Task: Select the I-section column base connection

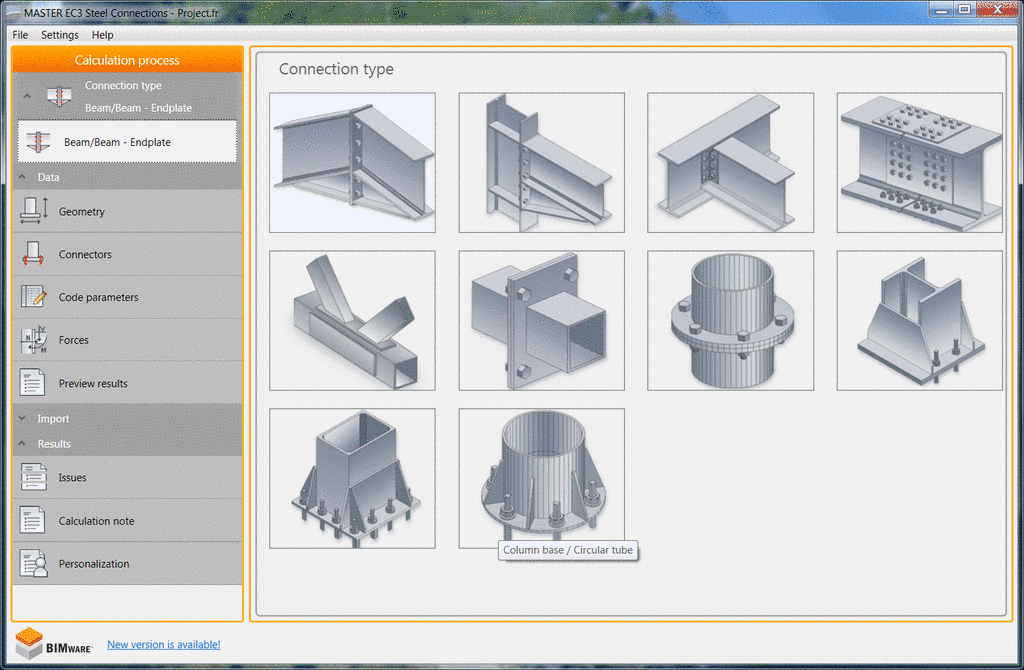Action: [x=920, y=321]
